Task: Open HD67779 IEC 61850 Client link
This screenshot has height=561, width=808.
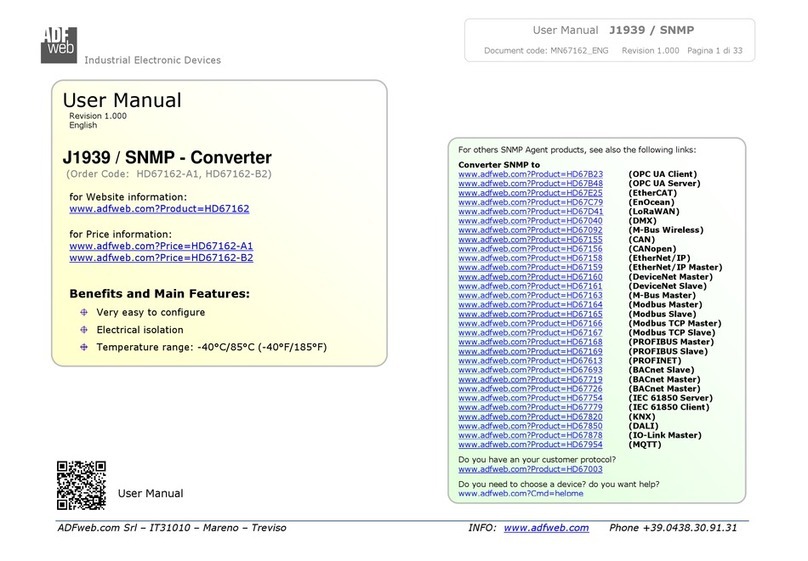Action: click(x=530, y=407)
